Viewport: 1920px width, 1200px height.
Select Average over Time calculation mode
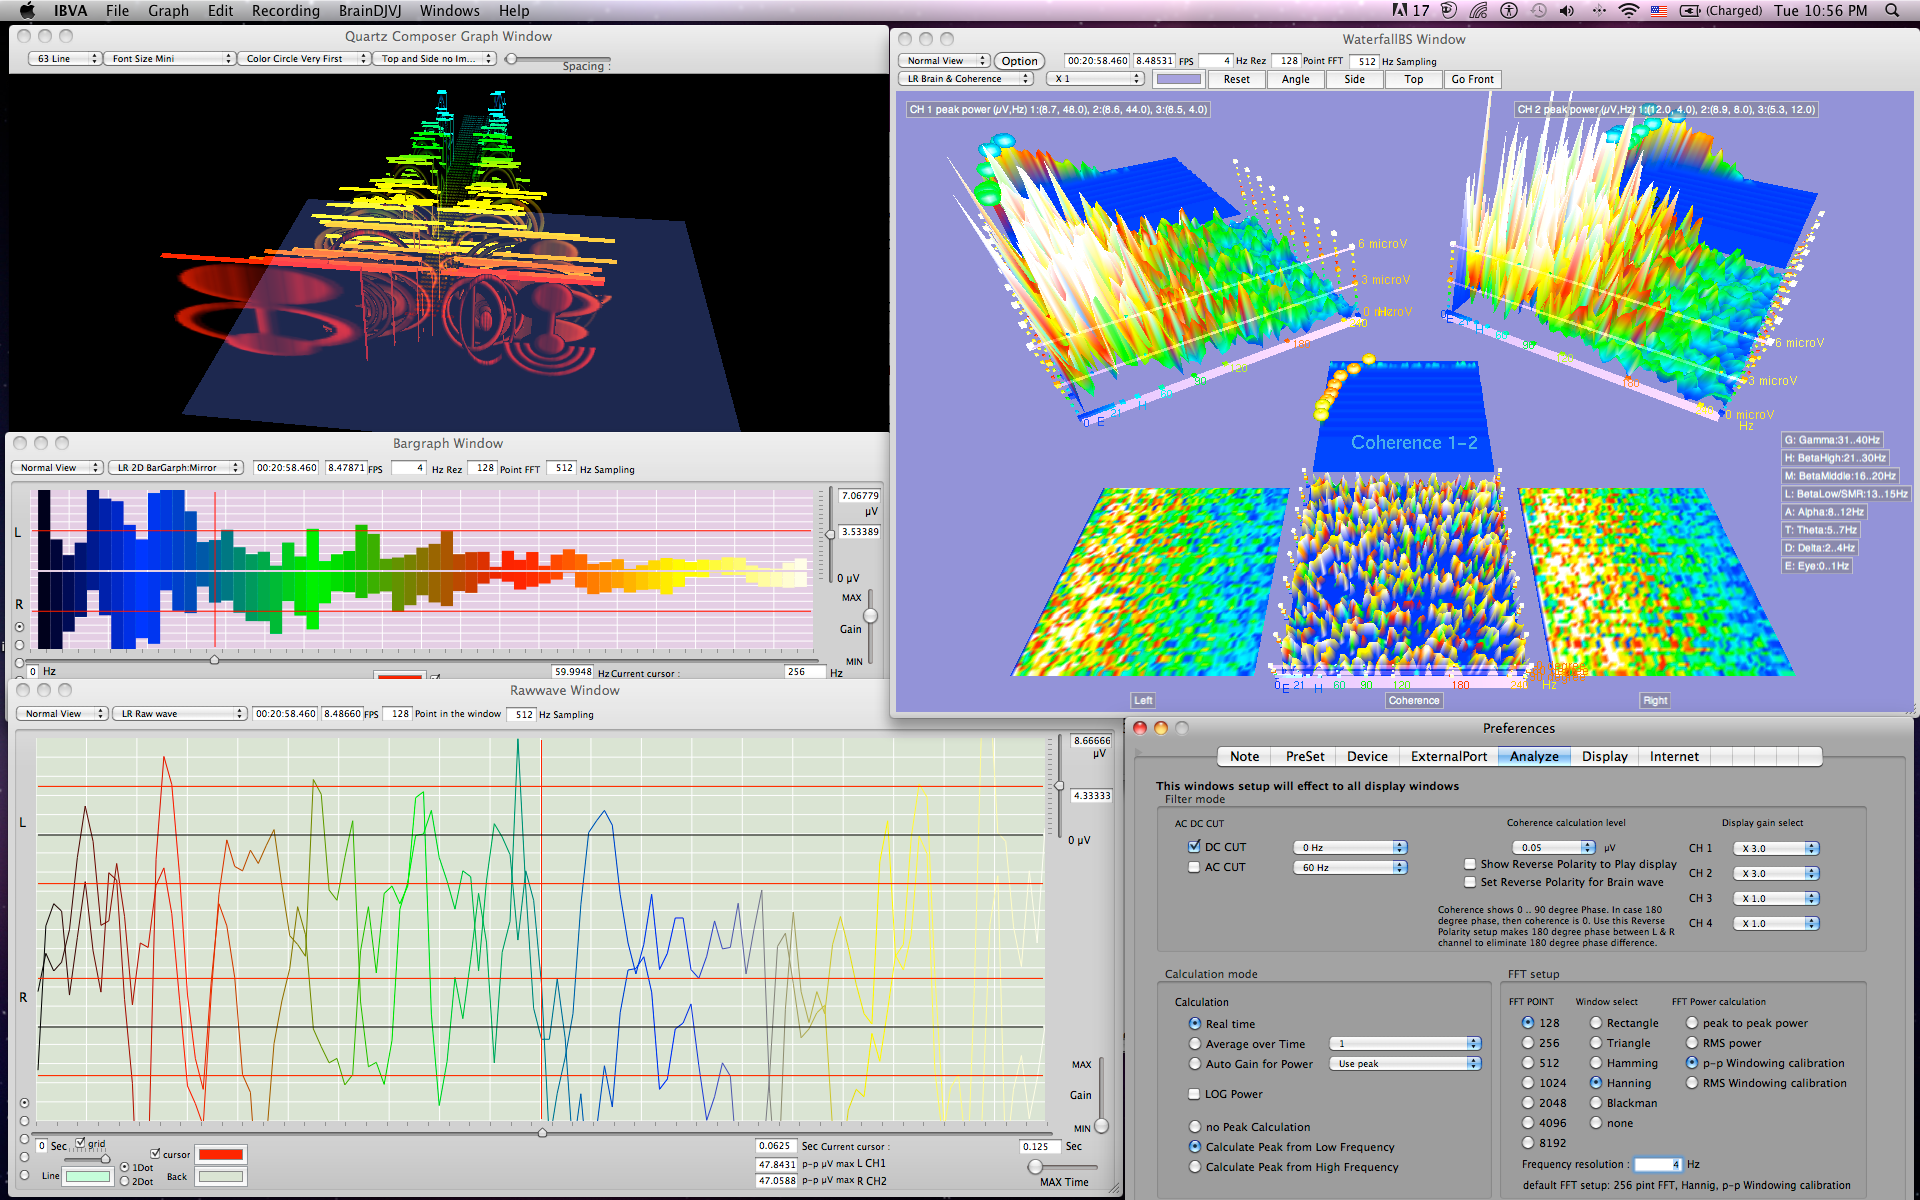coord(1195,1043)
